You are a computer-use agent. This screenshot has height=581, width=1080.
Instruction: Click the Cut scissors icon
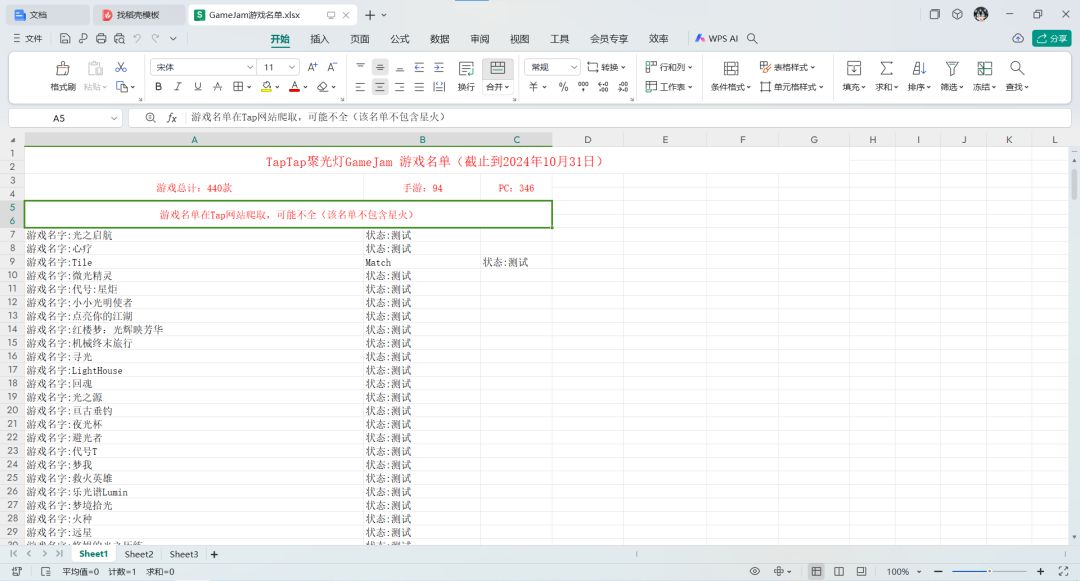[x=121, y=67]
